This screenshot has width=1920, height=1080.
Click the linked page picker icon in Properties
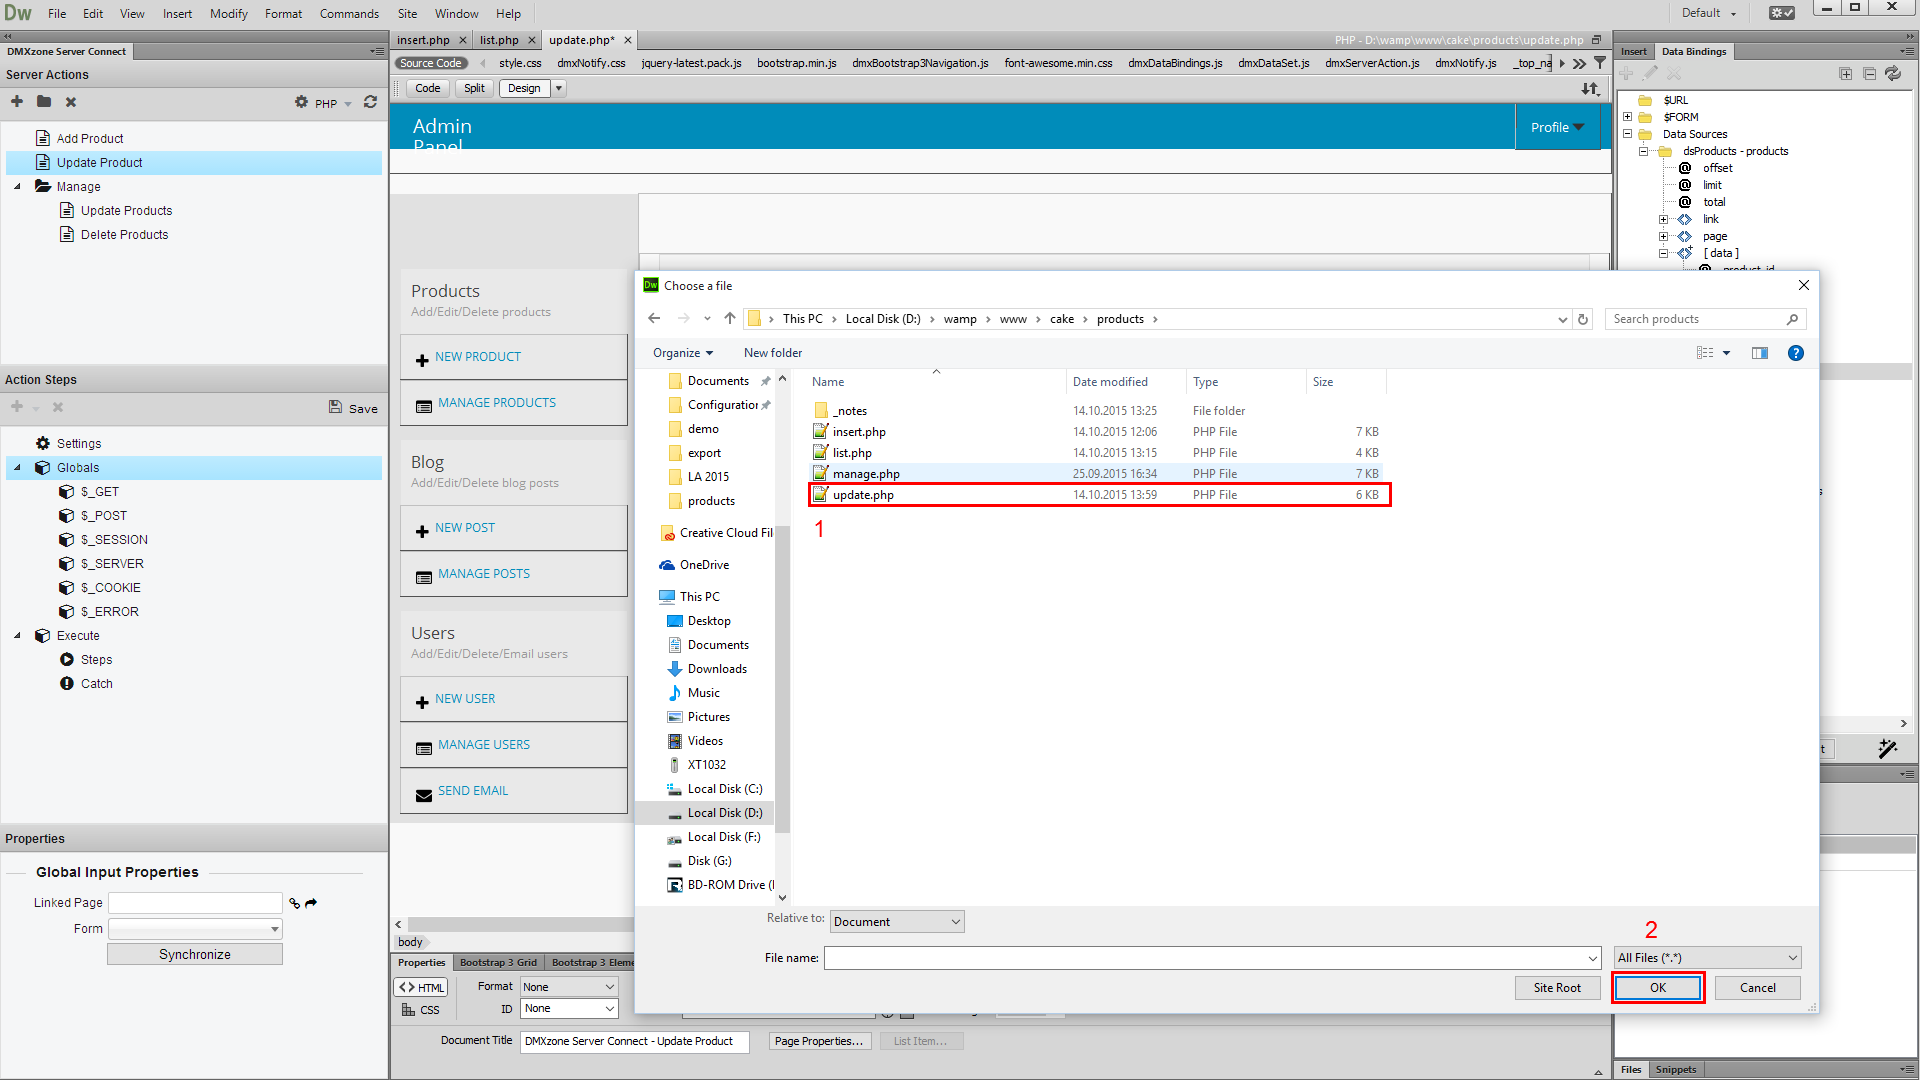[294, 903]
